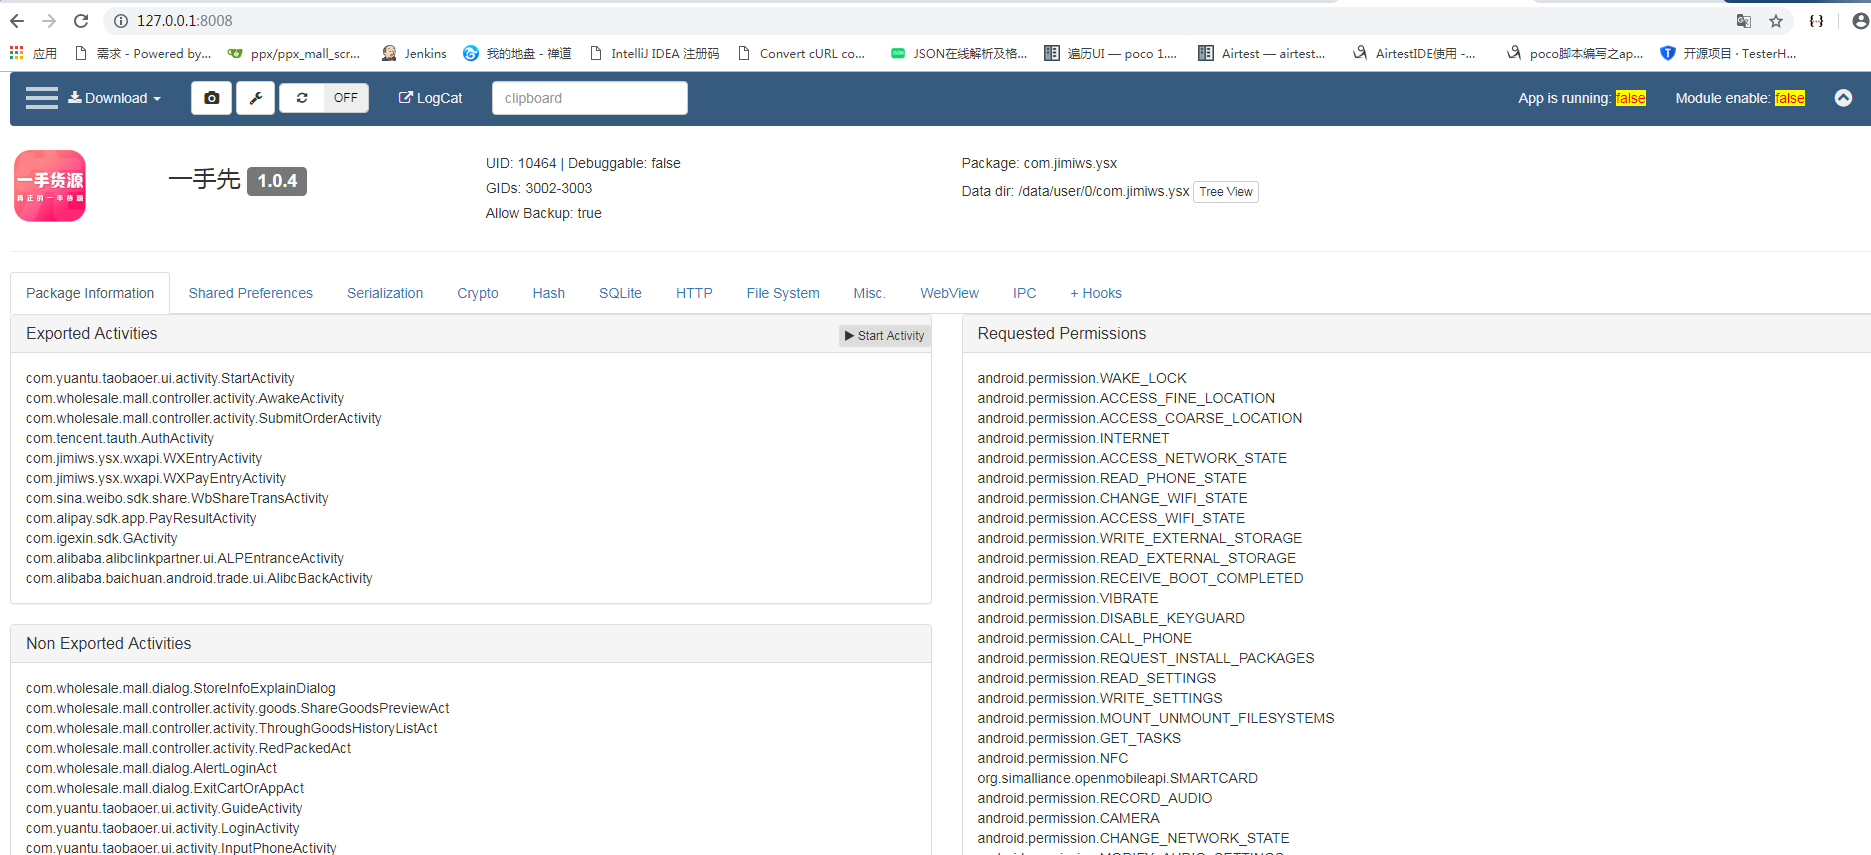Image resolution: width=1871 pixels, height=855 pixels.
Task: Open the IntelliJ IDEA bookmark
Action: pyautogui.click(x=654, y=54)
